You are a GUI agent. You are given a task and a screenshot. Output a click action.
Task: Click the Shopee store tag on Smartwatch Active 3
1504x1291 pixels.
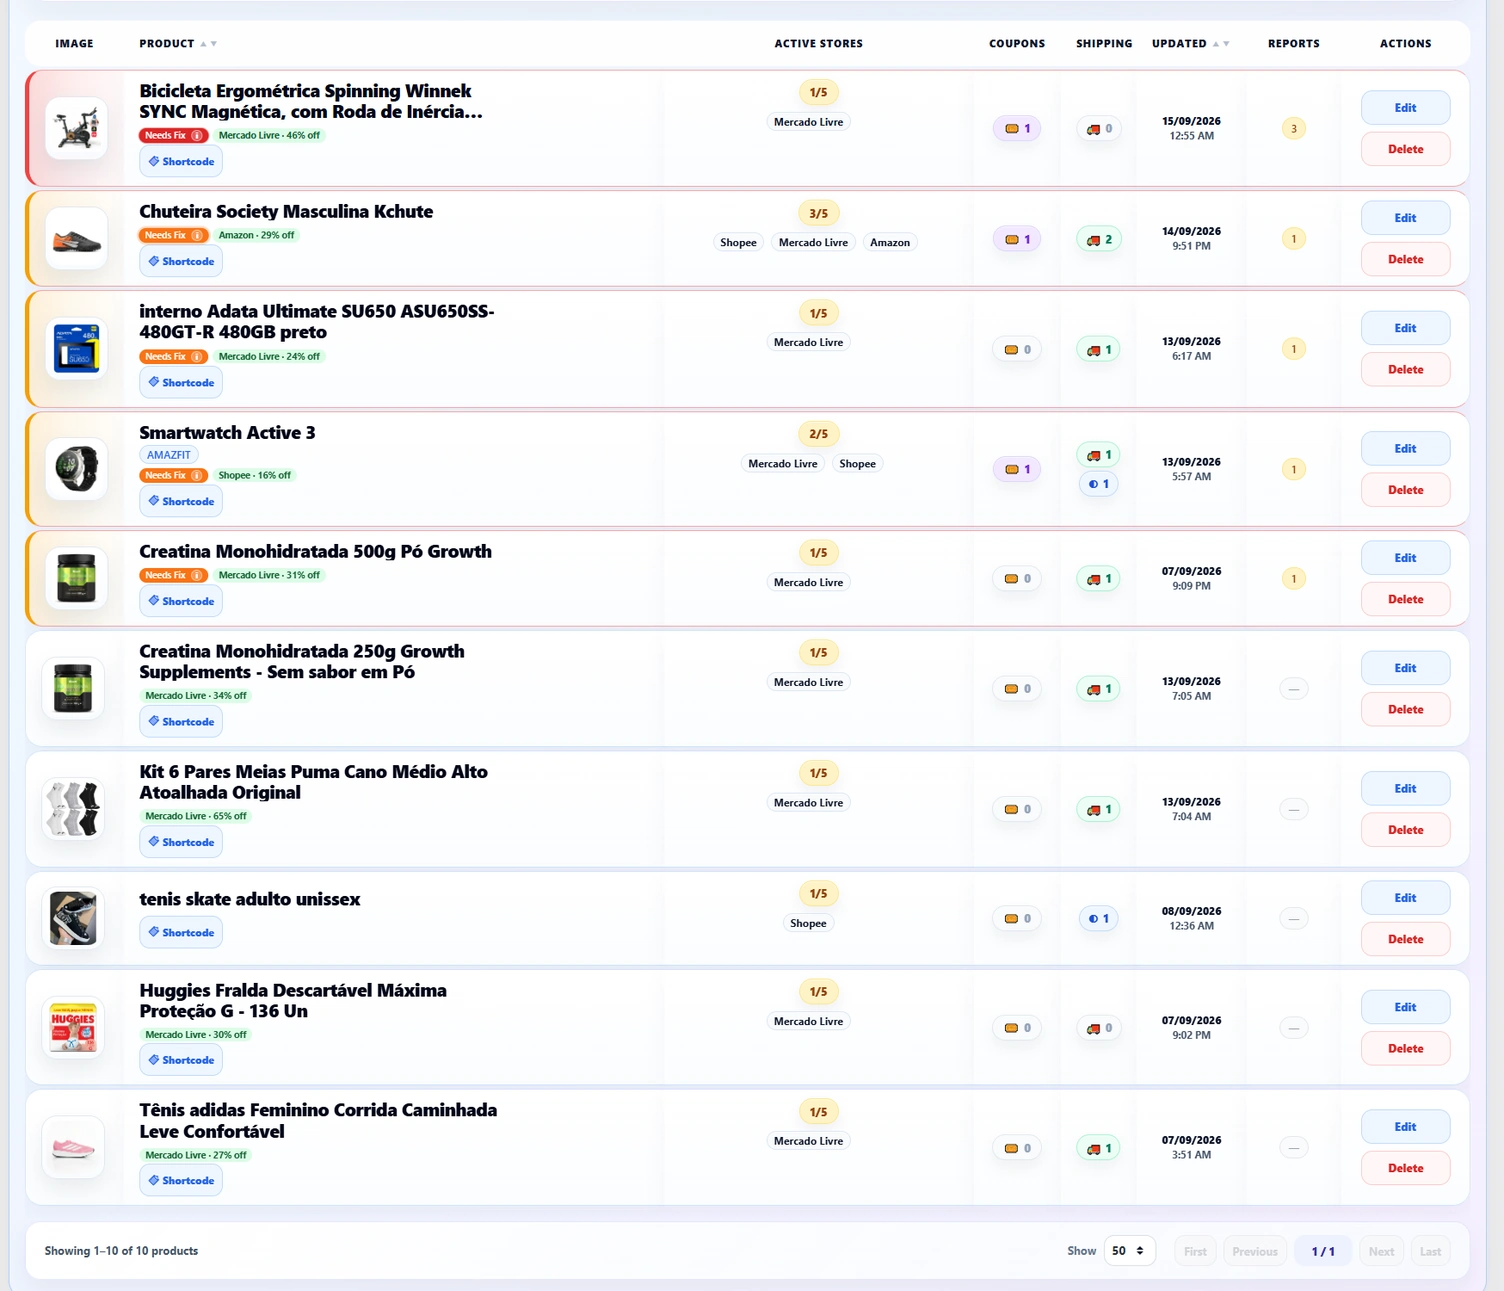coord(857,464)
